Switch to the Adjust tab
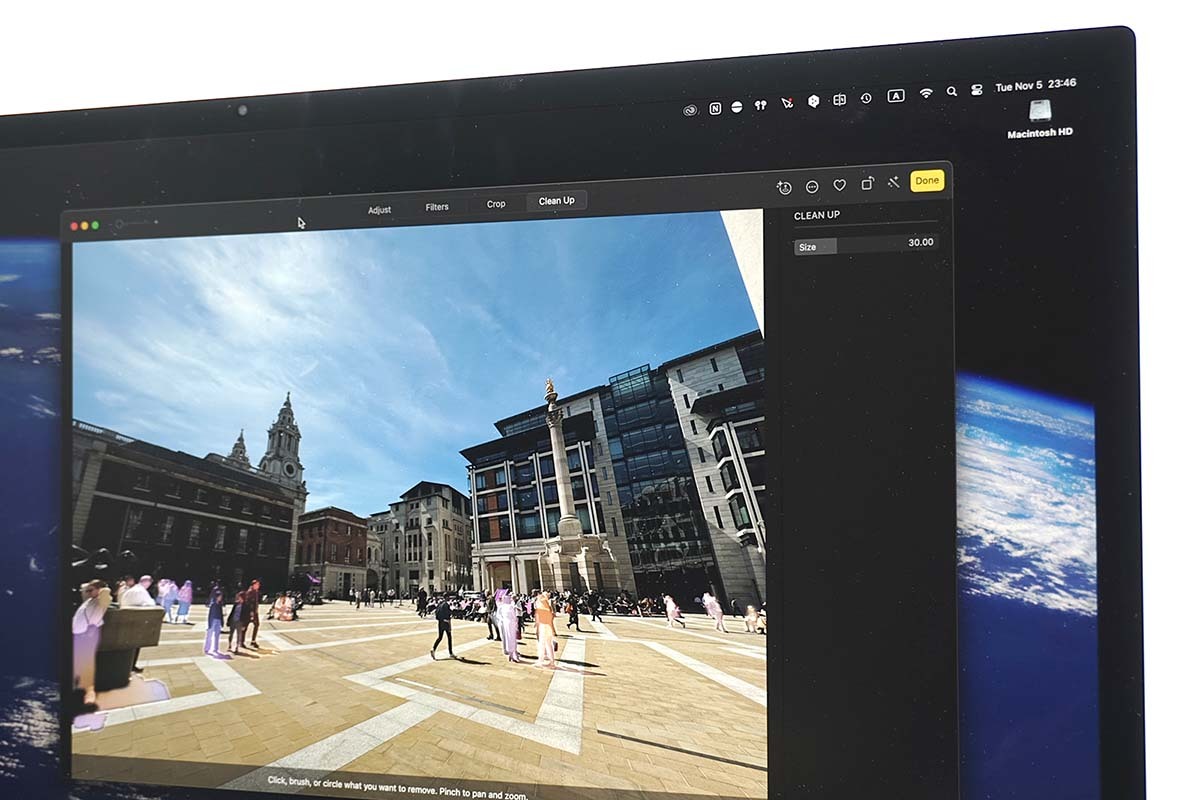The width and height of the screenshot is (1200, 800). coord(379,210)
